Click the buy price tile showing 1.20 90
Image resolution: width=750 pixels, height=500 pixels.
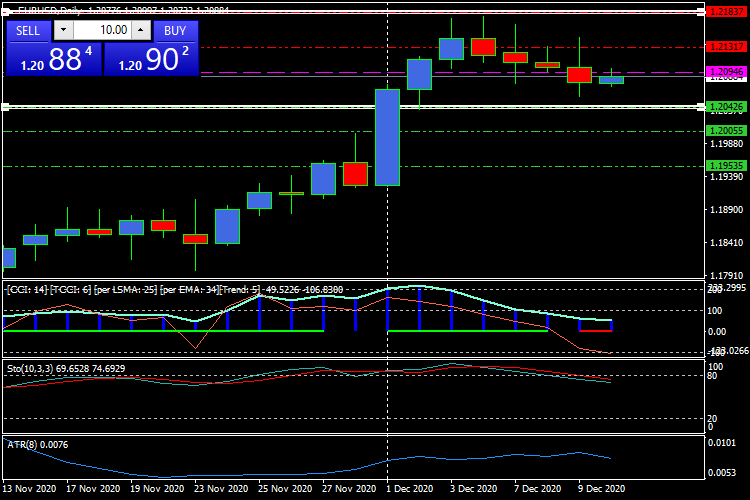(x=151, y=59)
